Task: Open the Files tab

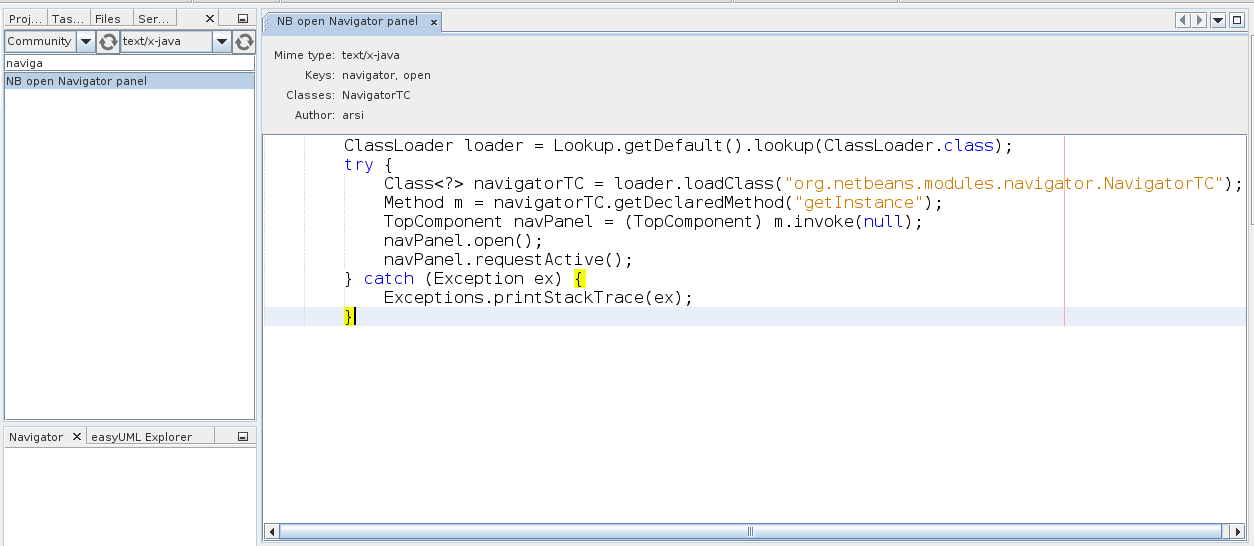Action: click(108, 19)
